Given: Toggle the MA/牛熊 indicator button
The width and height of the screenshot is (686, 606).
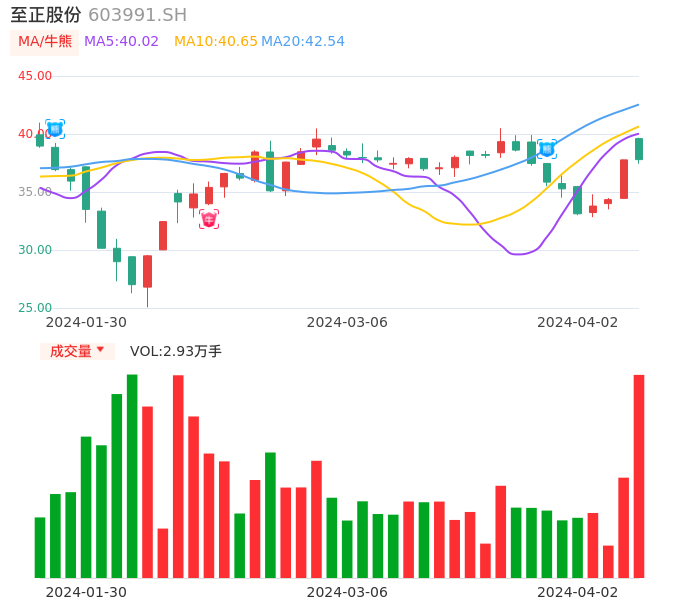Looking at the screenshot, I should pos(45,42).
